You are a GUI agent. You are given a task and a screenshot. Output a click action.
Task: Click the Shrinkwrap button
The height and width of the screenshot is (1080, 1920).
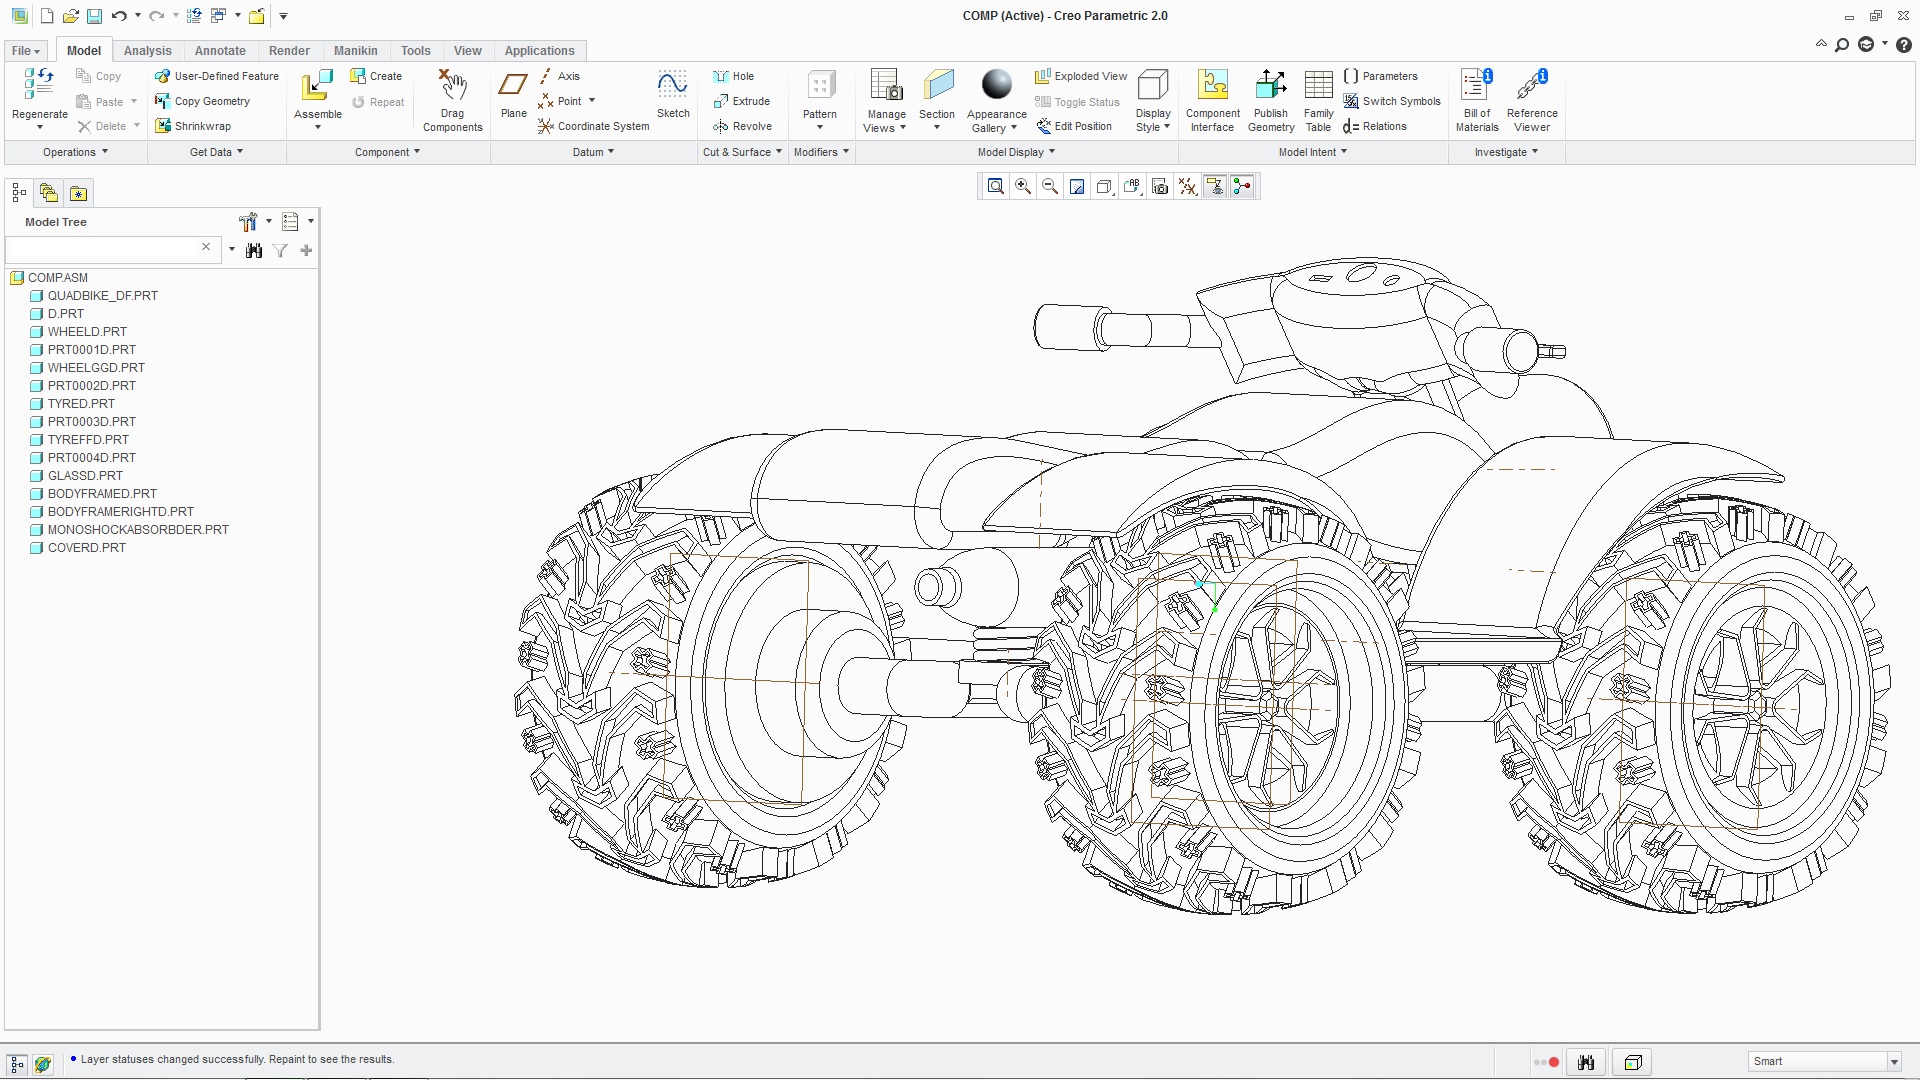pos(193,126)
